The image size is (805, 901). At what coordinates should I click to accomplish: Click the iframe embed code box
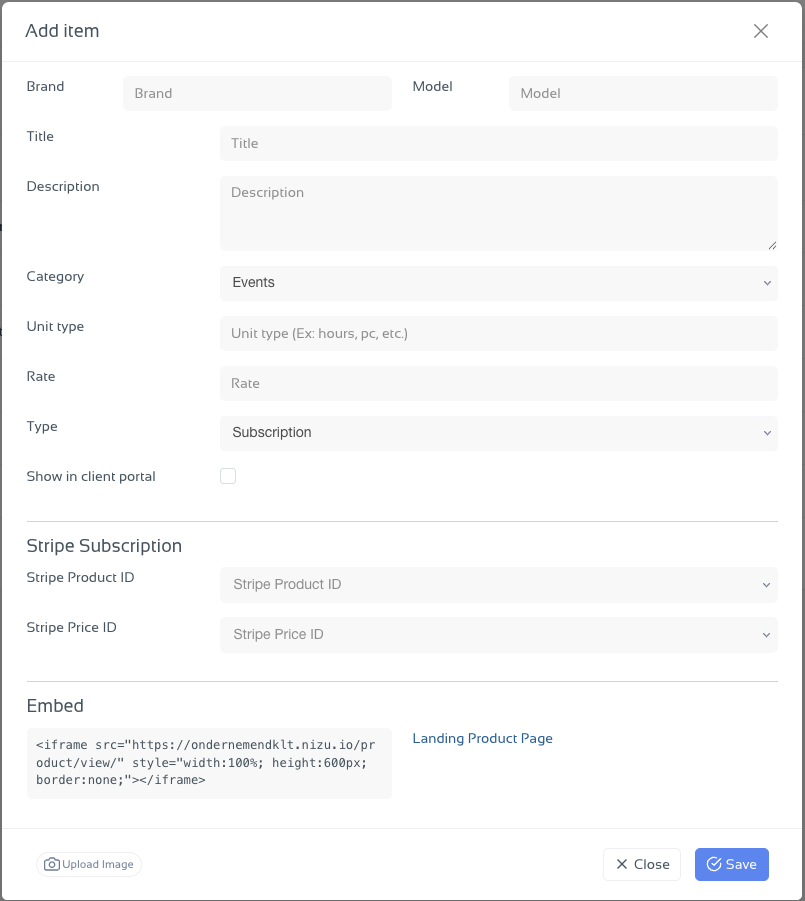(x=209, y=762)
